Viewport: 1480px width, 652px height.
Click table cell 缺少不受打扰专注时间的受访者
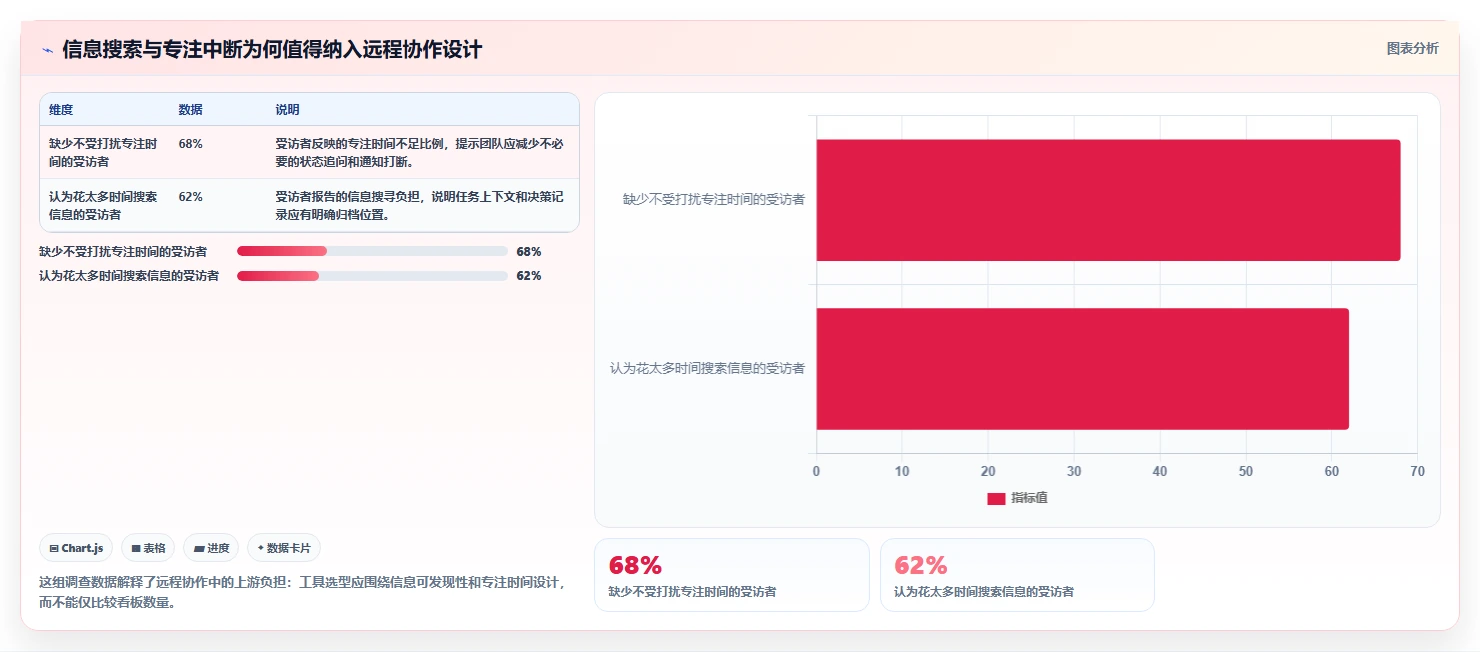tap(104, 152)
